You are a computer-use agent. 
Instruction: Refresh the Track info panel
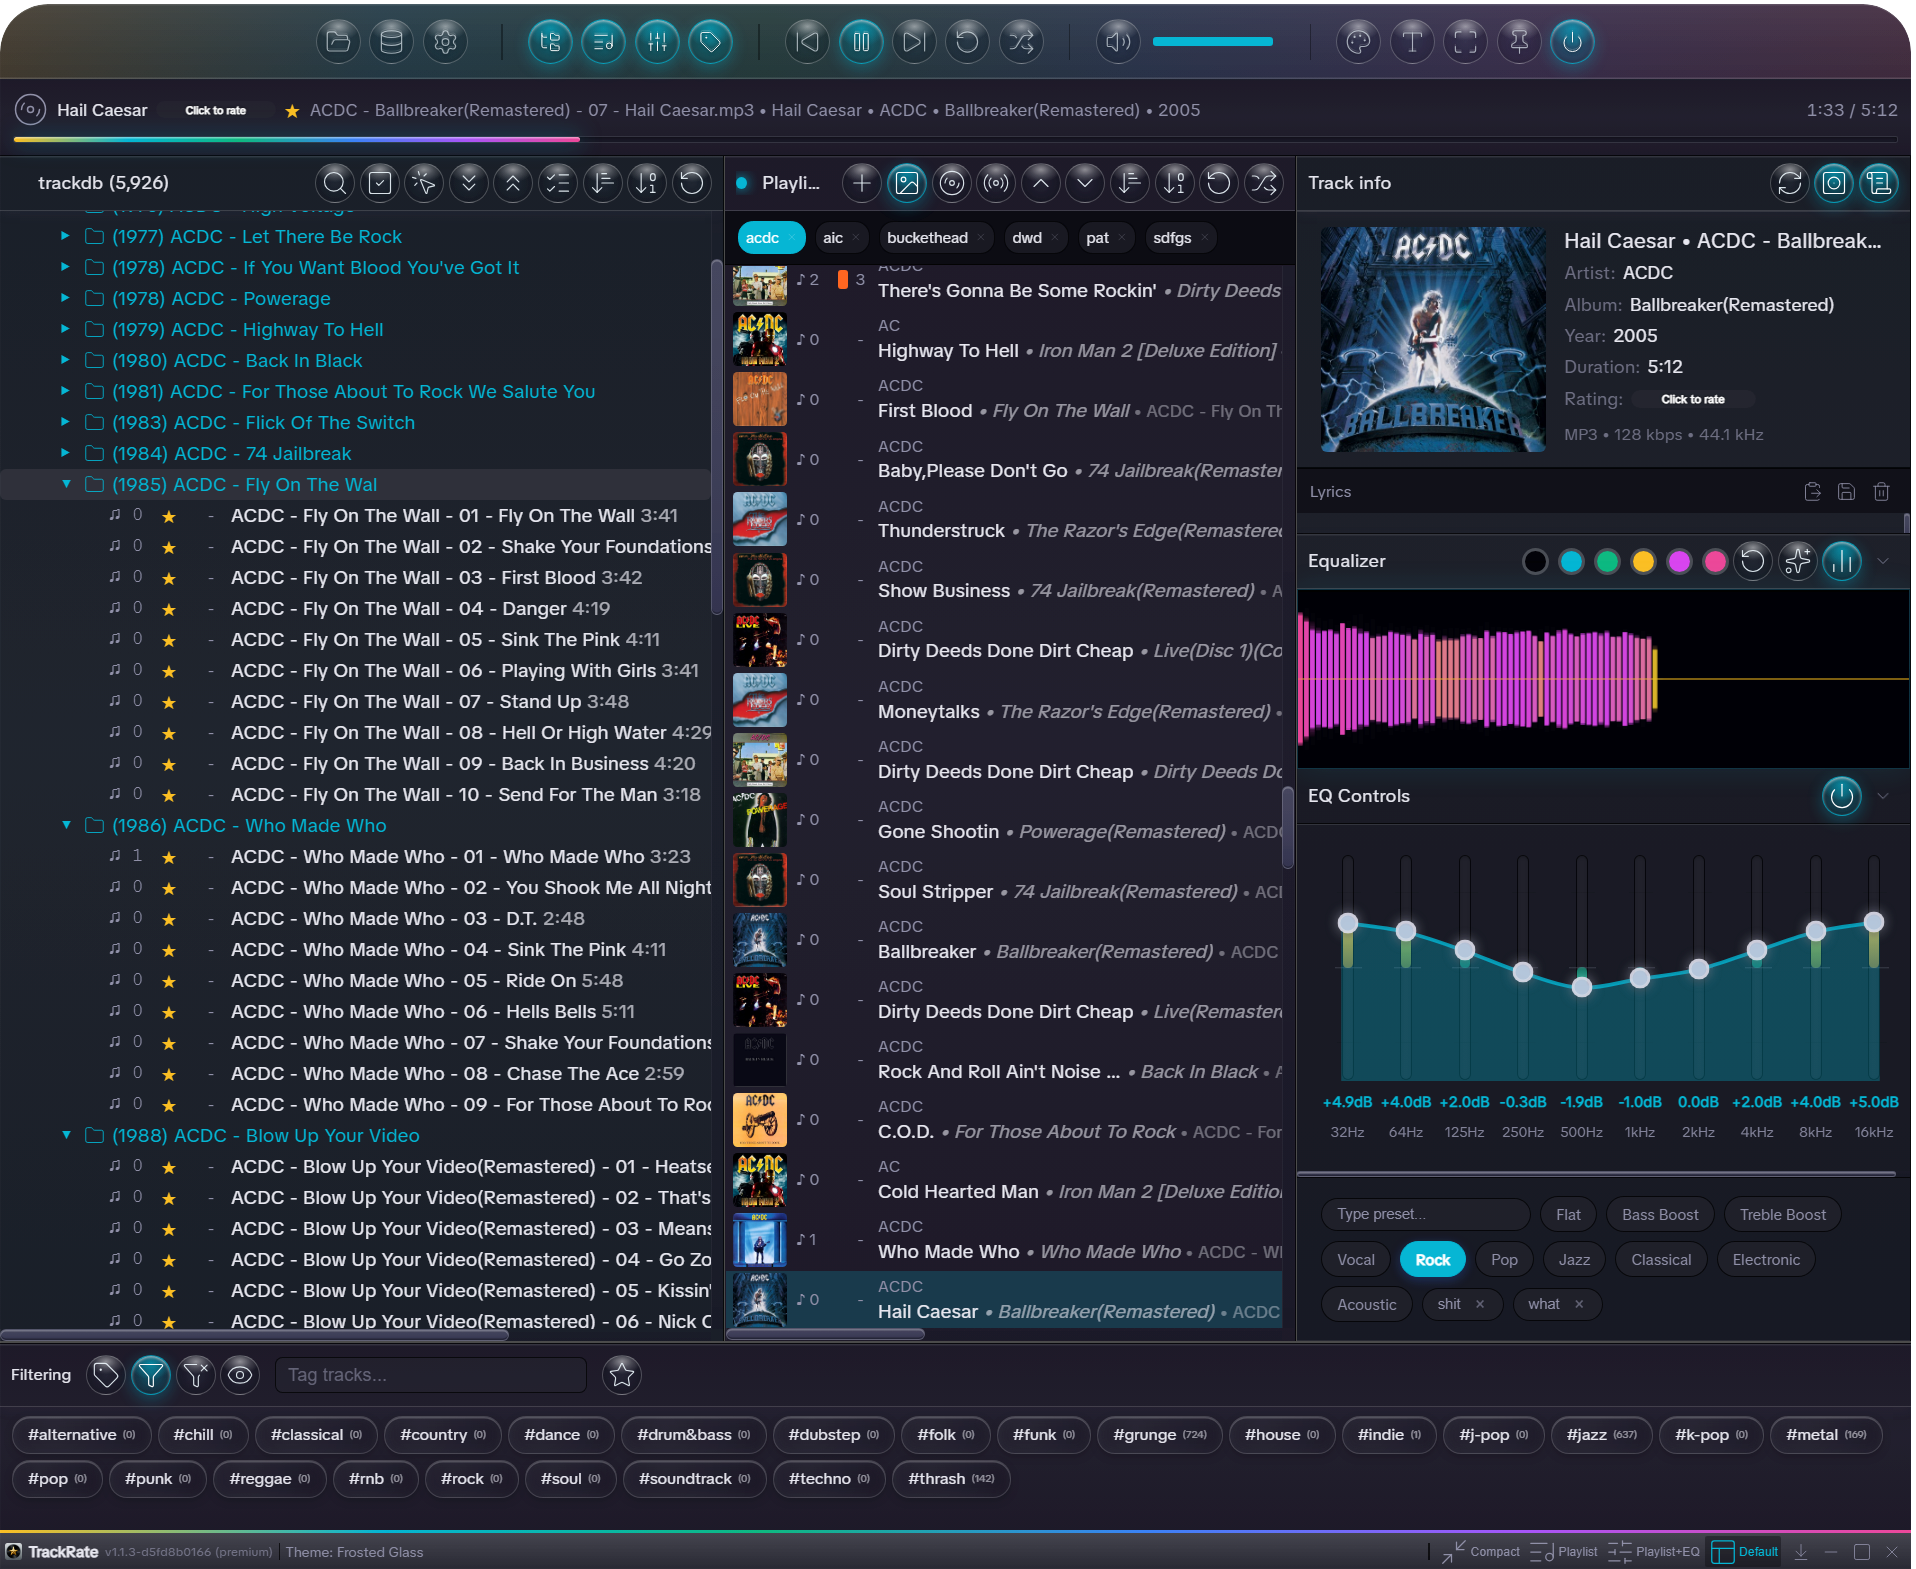pos(1789,183)
